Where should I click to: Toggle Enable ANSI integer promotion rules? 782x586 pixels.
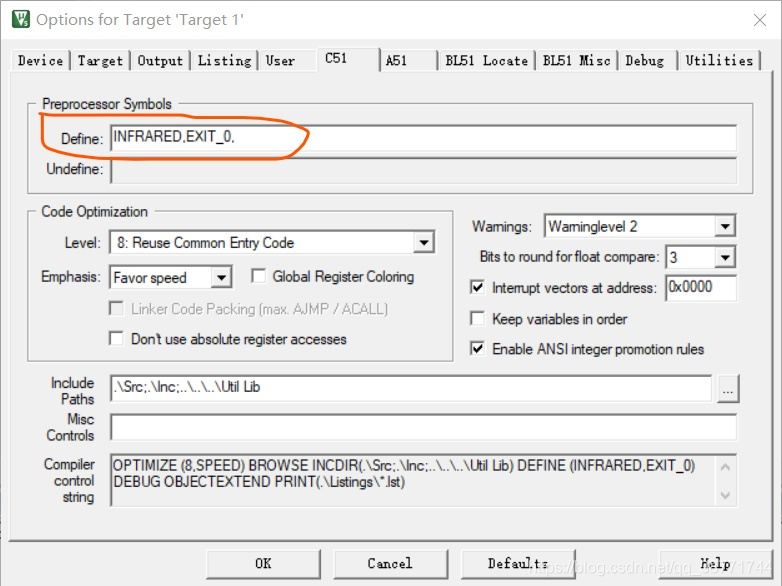pyautogui.click(x=477, y=349)
